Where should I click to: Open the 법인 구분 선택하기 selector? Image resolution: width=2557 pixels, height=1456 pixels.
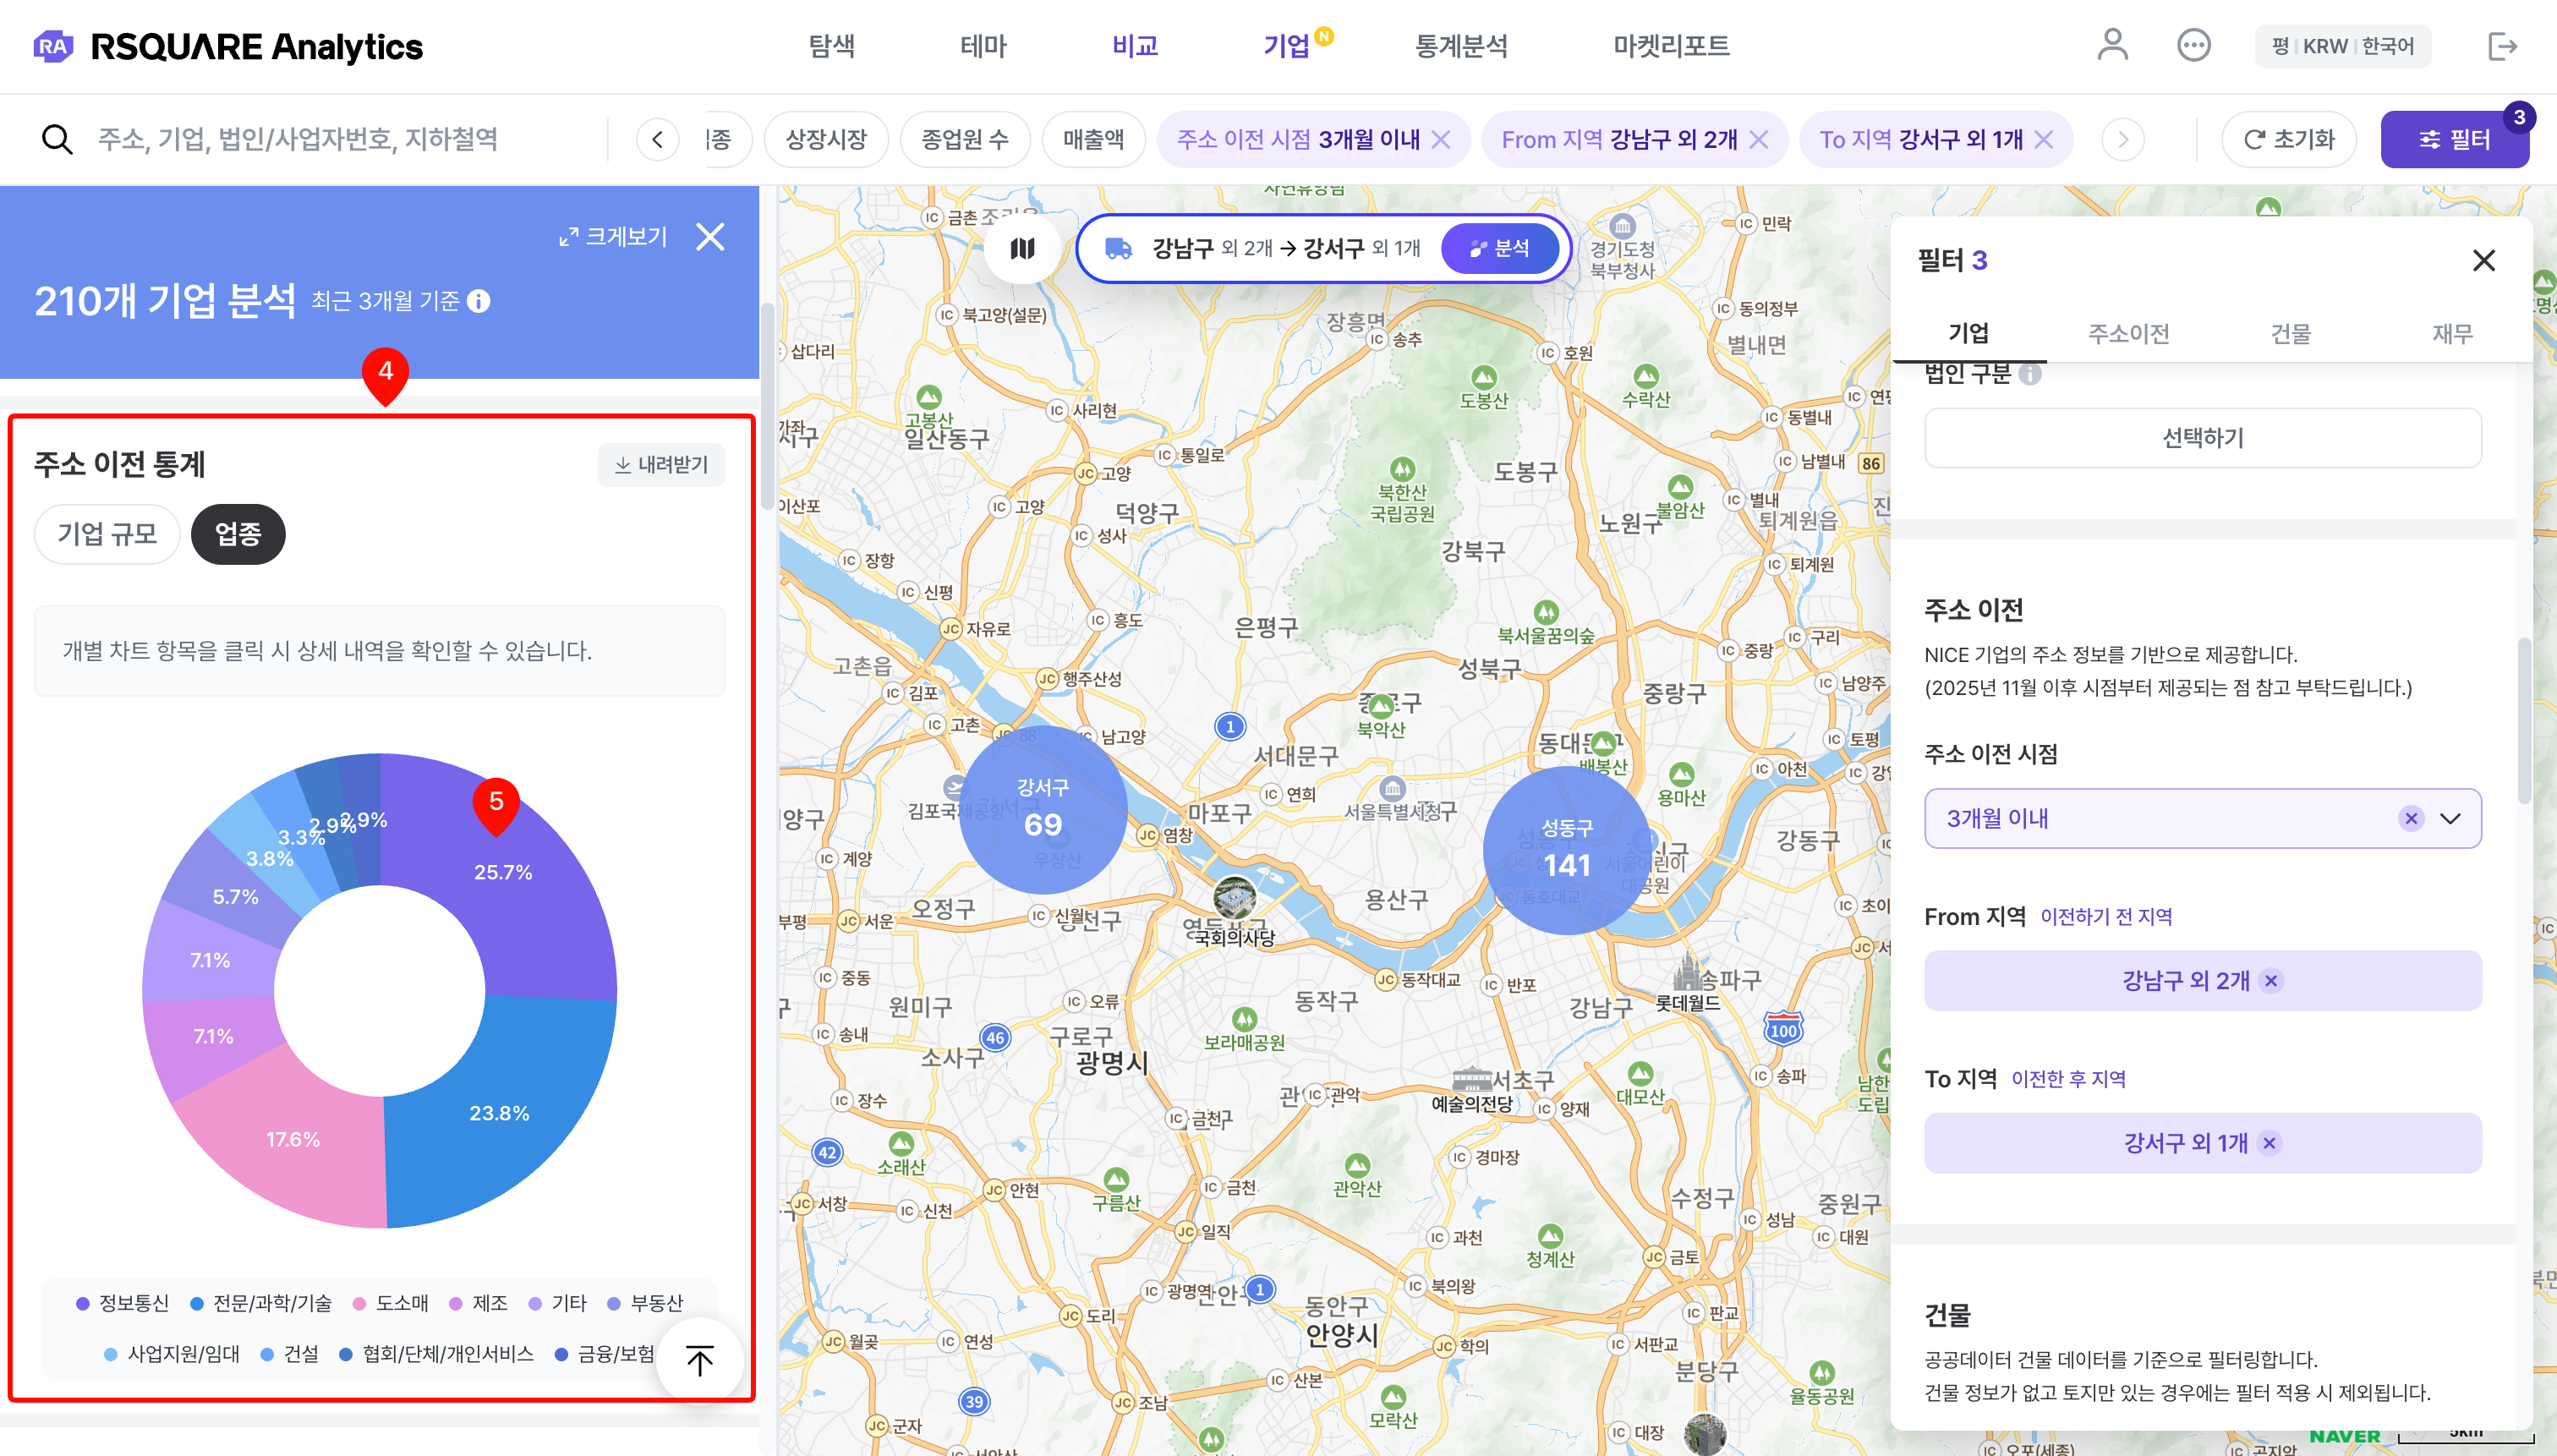2202,438
